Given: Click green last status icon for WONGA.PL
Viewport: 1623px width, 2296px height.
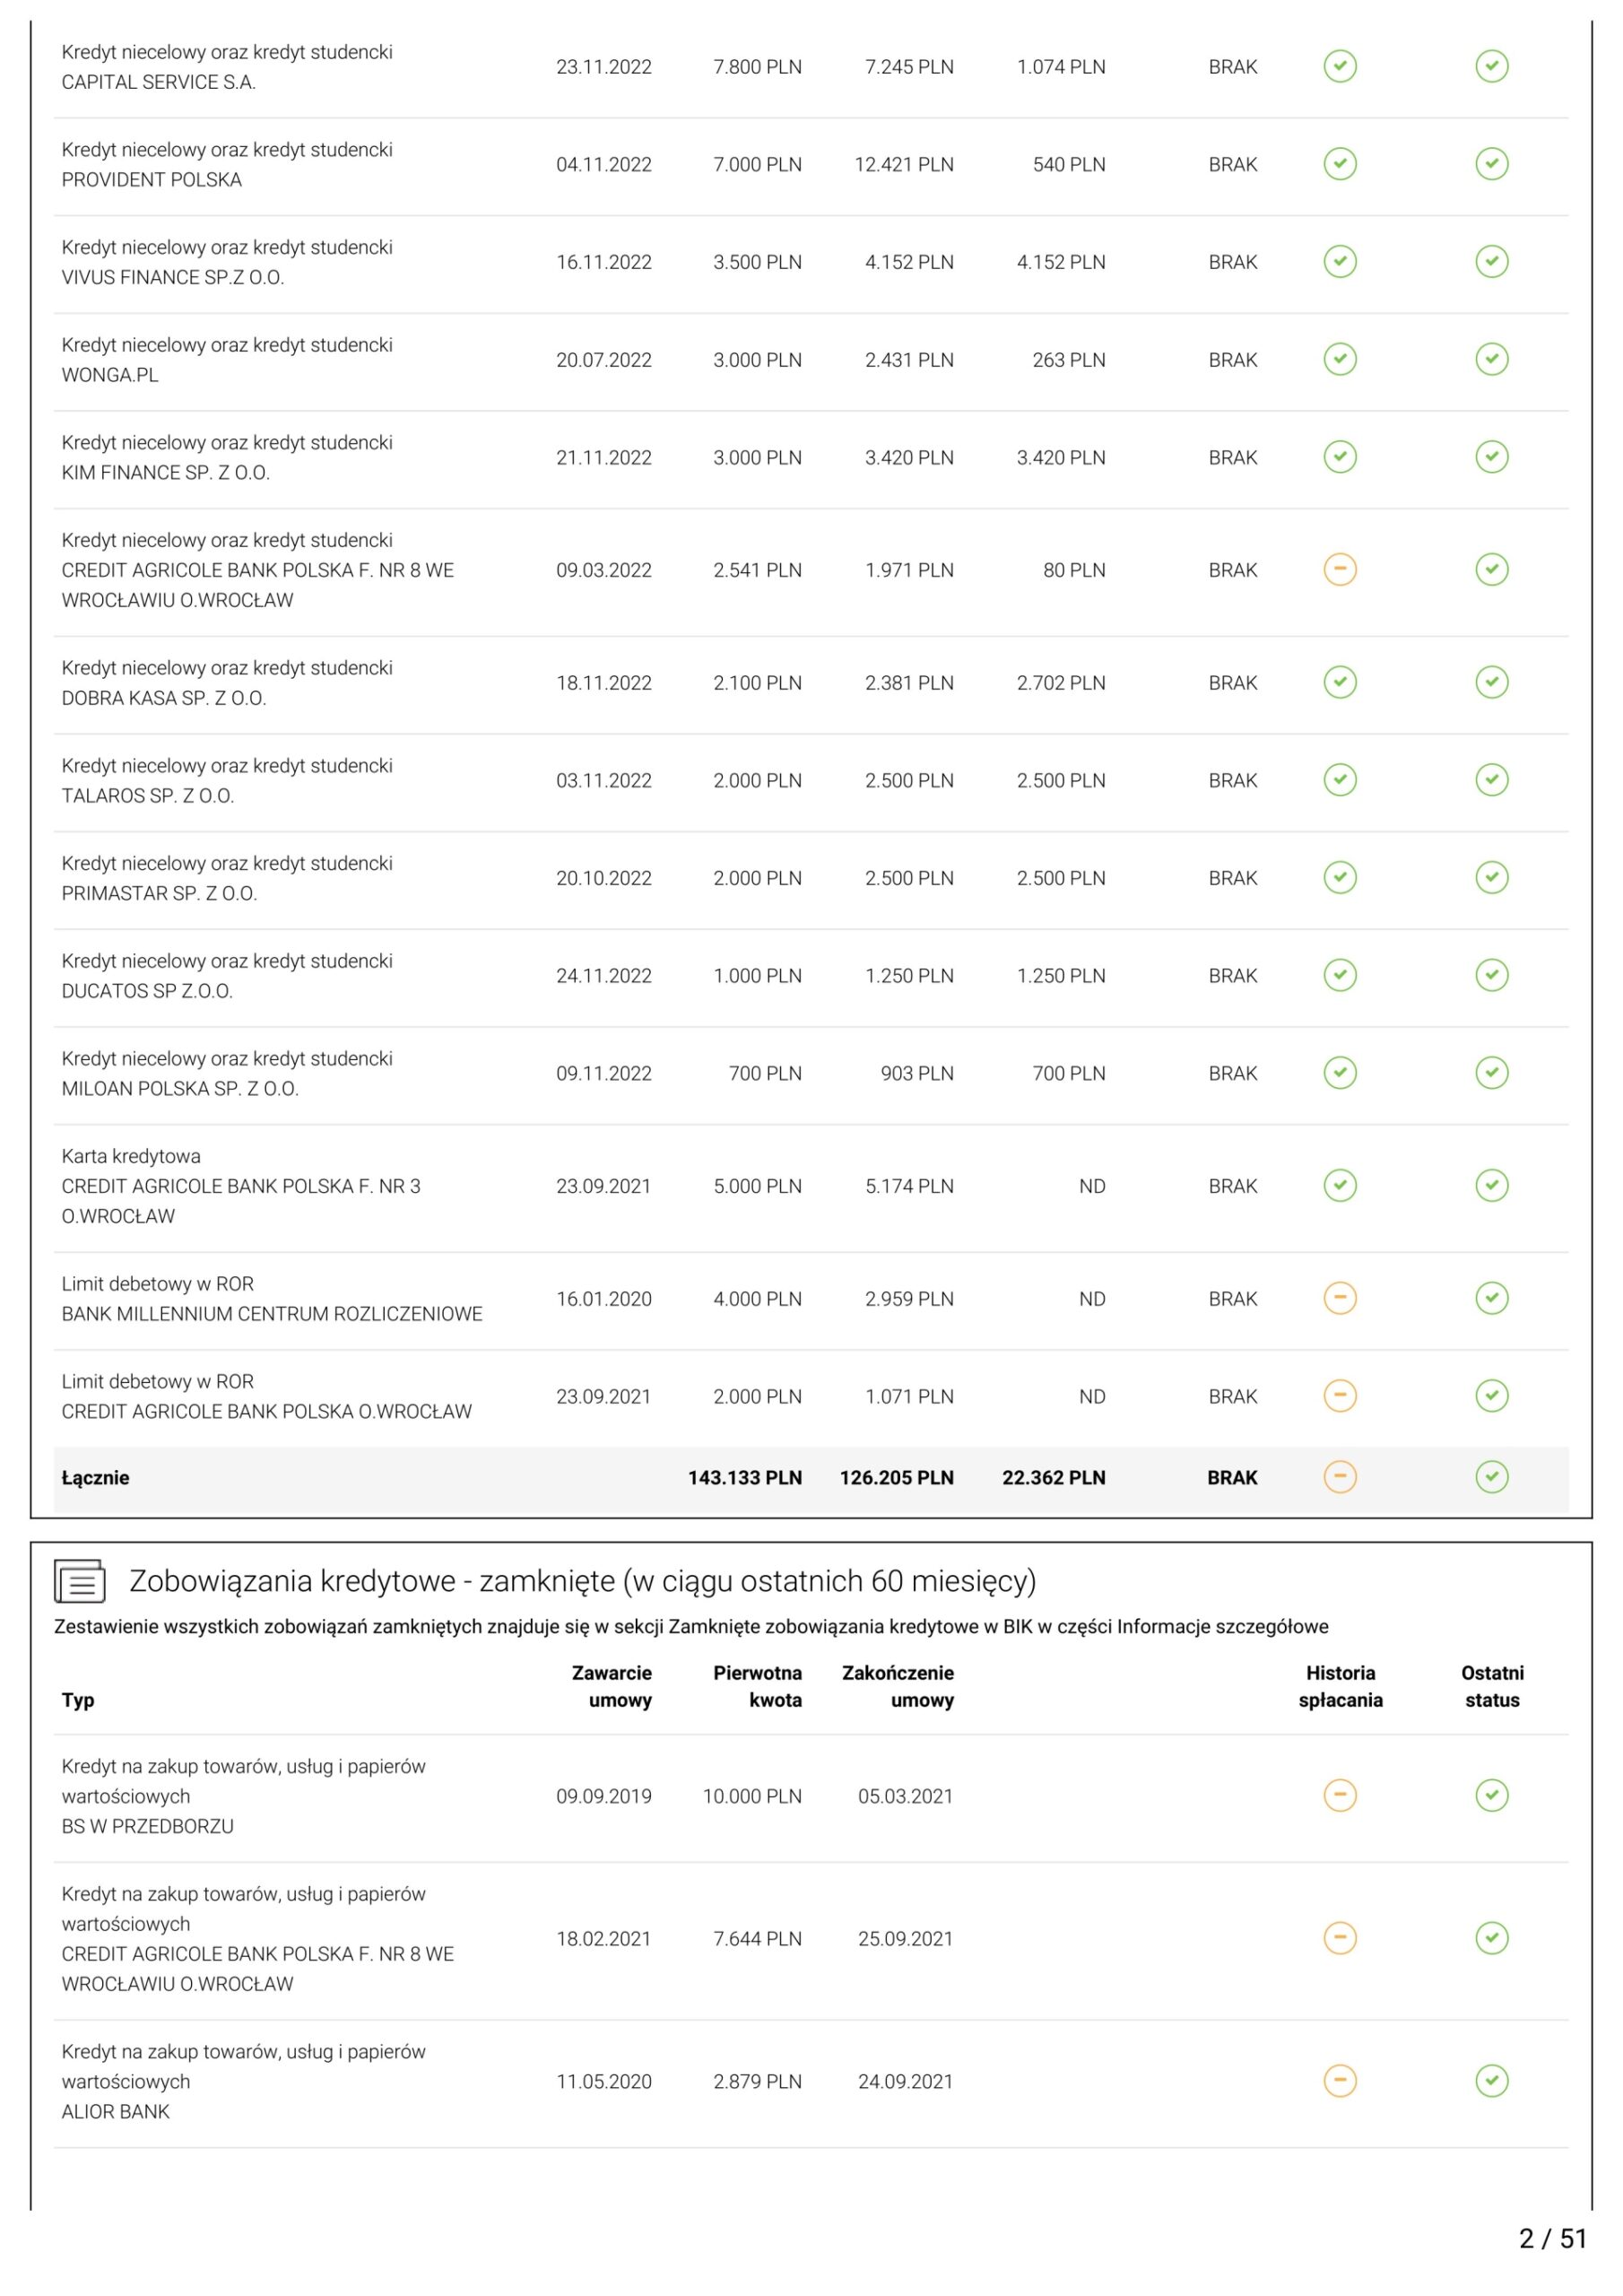Looking at the screenshot, I should 1492,359.
